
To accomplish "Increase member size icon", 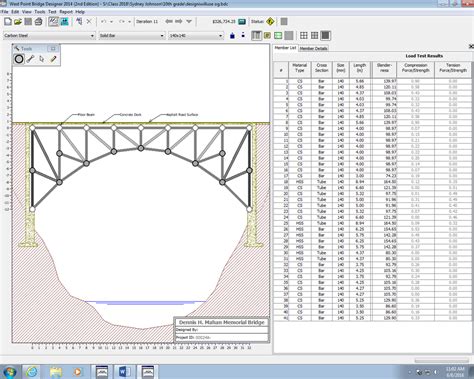I will tap(232, 35).
